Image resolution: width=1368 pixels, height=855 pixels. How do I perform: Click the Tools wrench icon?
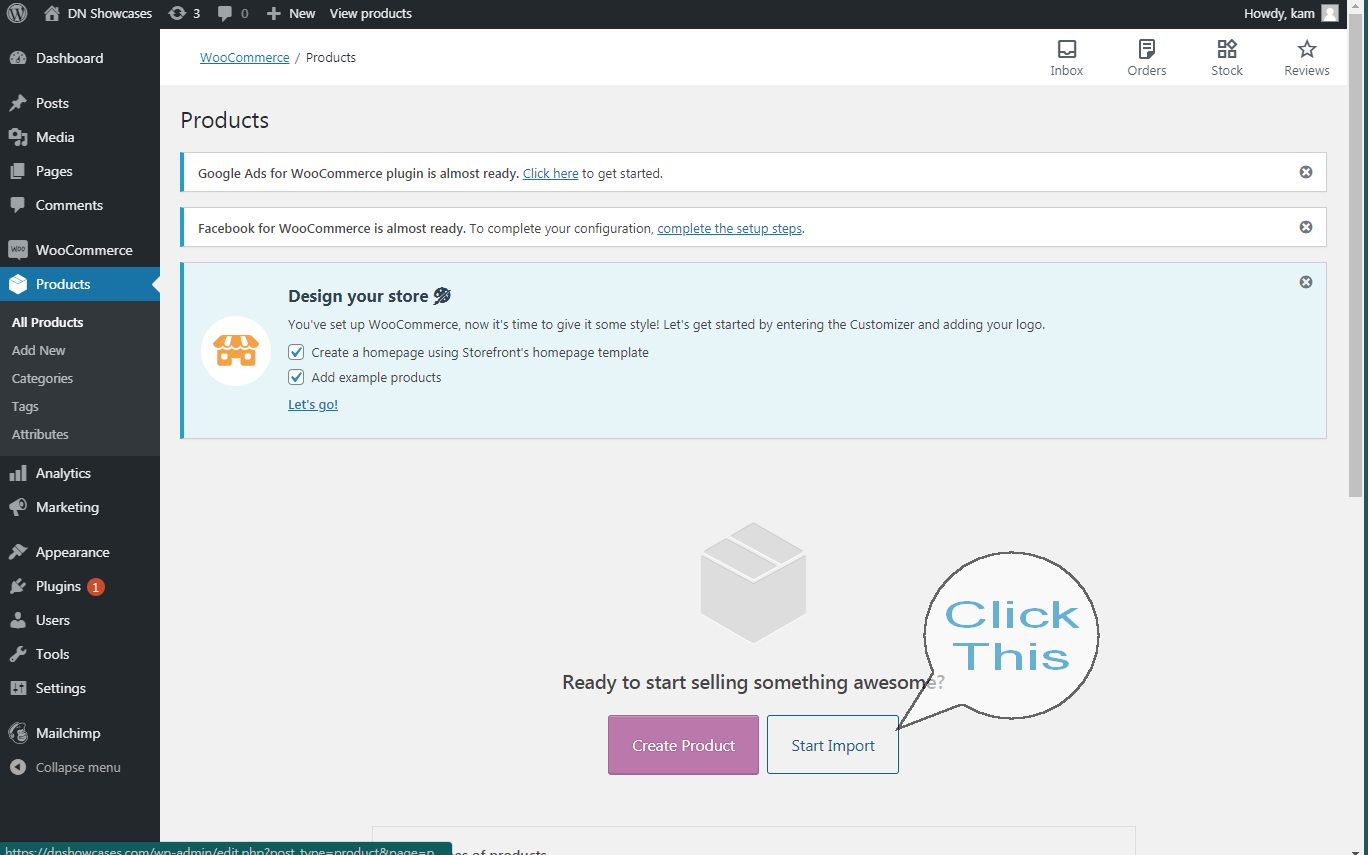pyautogui.click(x=18, y=654)
